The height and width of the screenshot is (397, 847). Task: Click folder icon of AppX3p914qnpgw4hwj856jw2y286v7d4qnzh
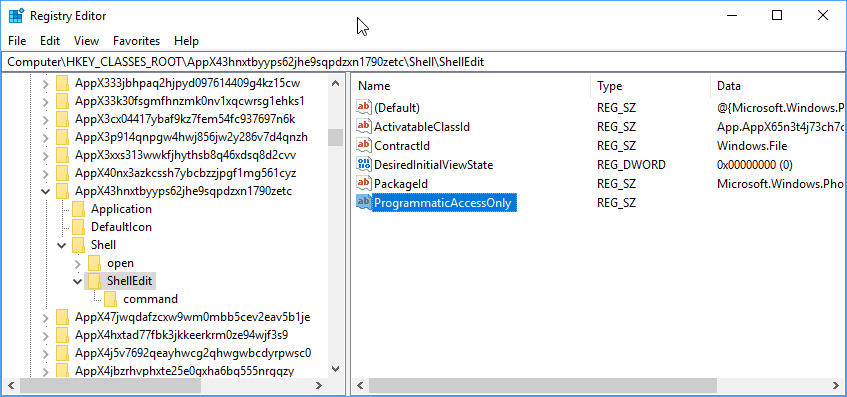coord(63,137)
